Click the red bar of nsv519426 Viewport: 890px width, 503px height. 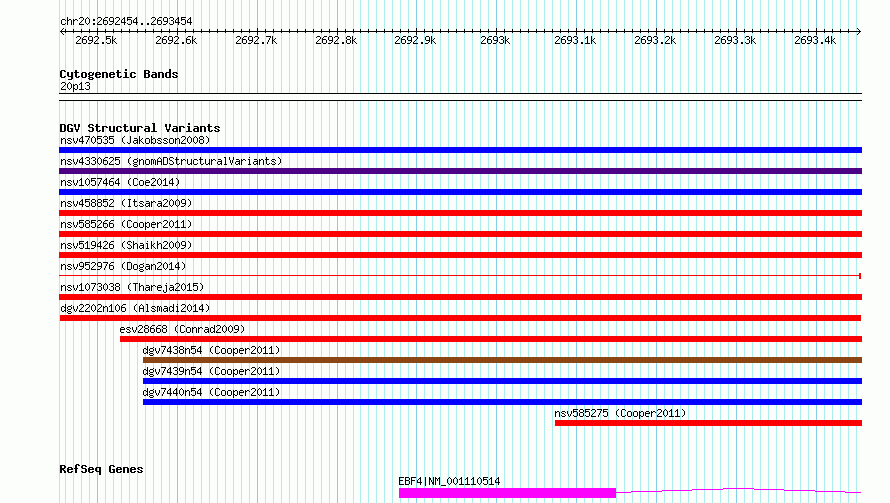coord(460,255)
